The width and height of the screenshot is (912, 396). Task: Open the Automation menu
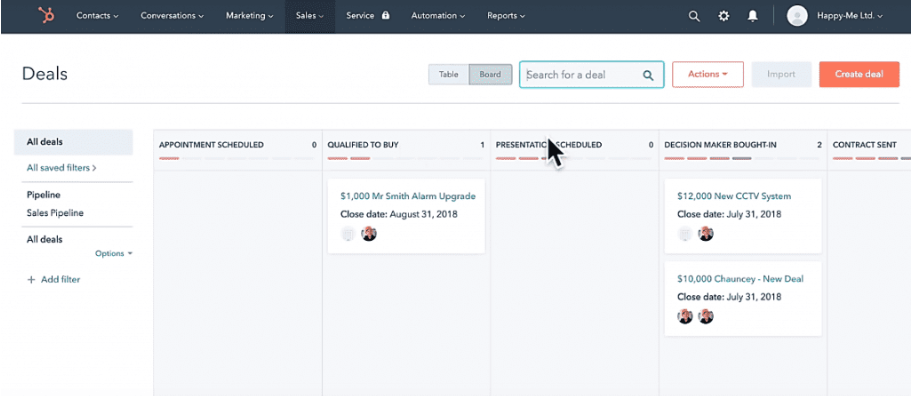(x=438, y=16)
